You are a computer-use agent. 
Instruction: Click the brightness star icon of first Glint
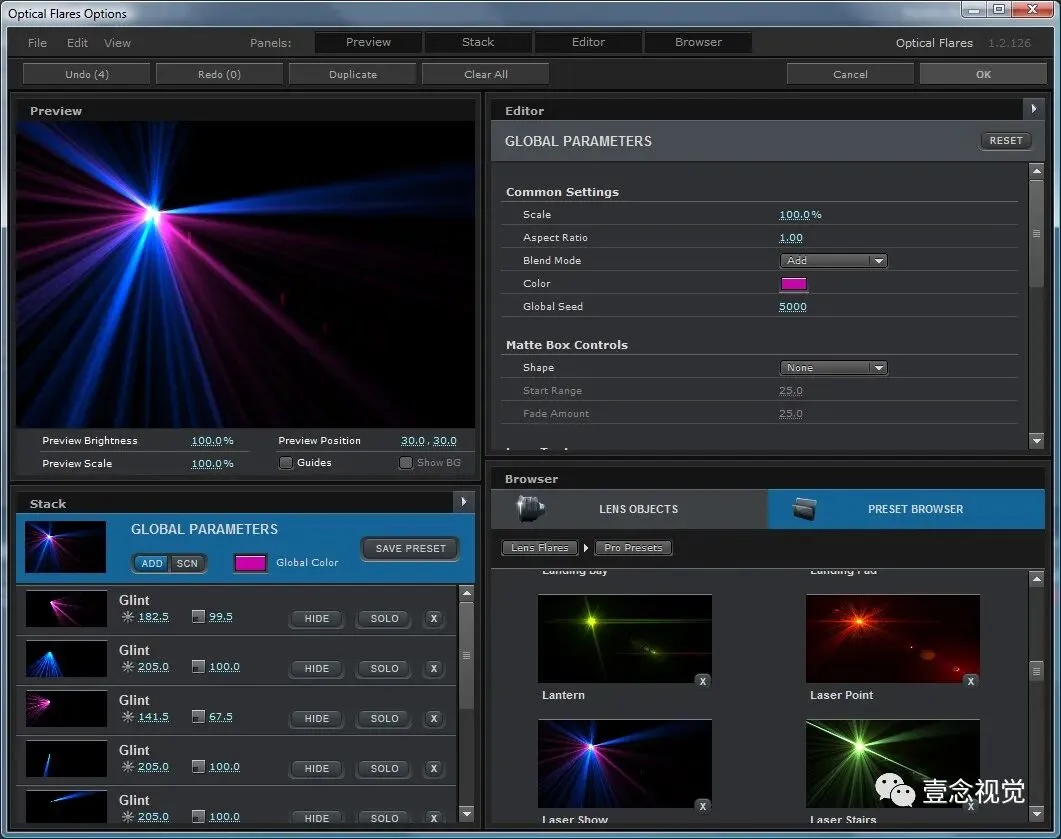(x=127, y=617)
